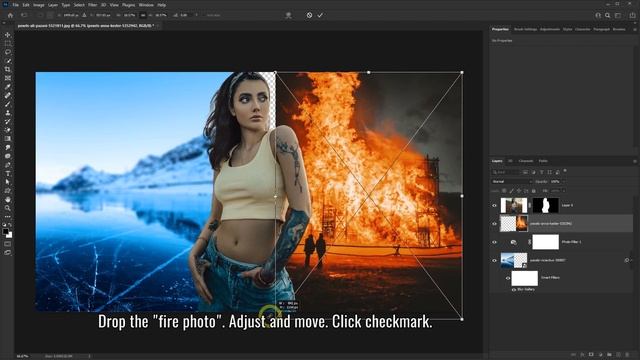Image resolution: width=640 pixels, height=360 pixels.
Task: Click the Search magnifier icon at top right
Action: 608,15
